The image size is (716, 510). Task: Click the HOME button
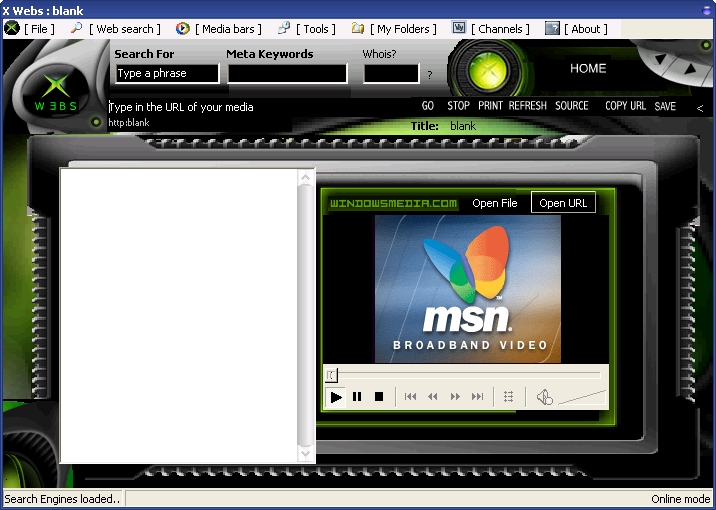tap(588, 68)
